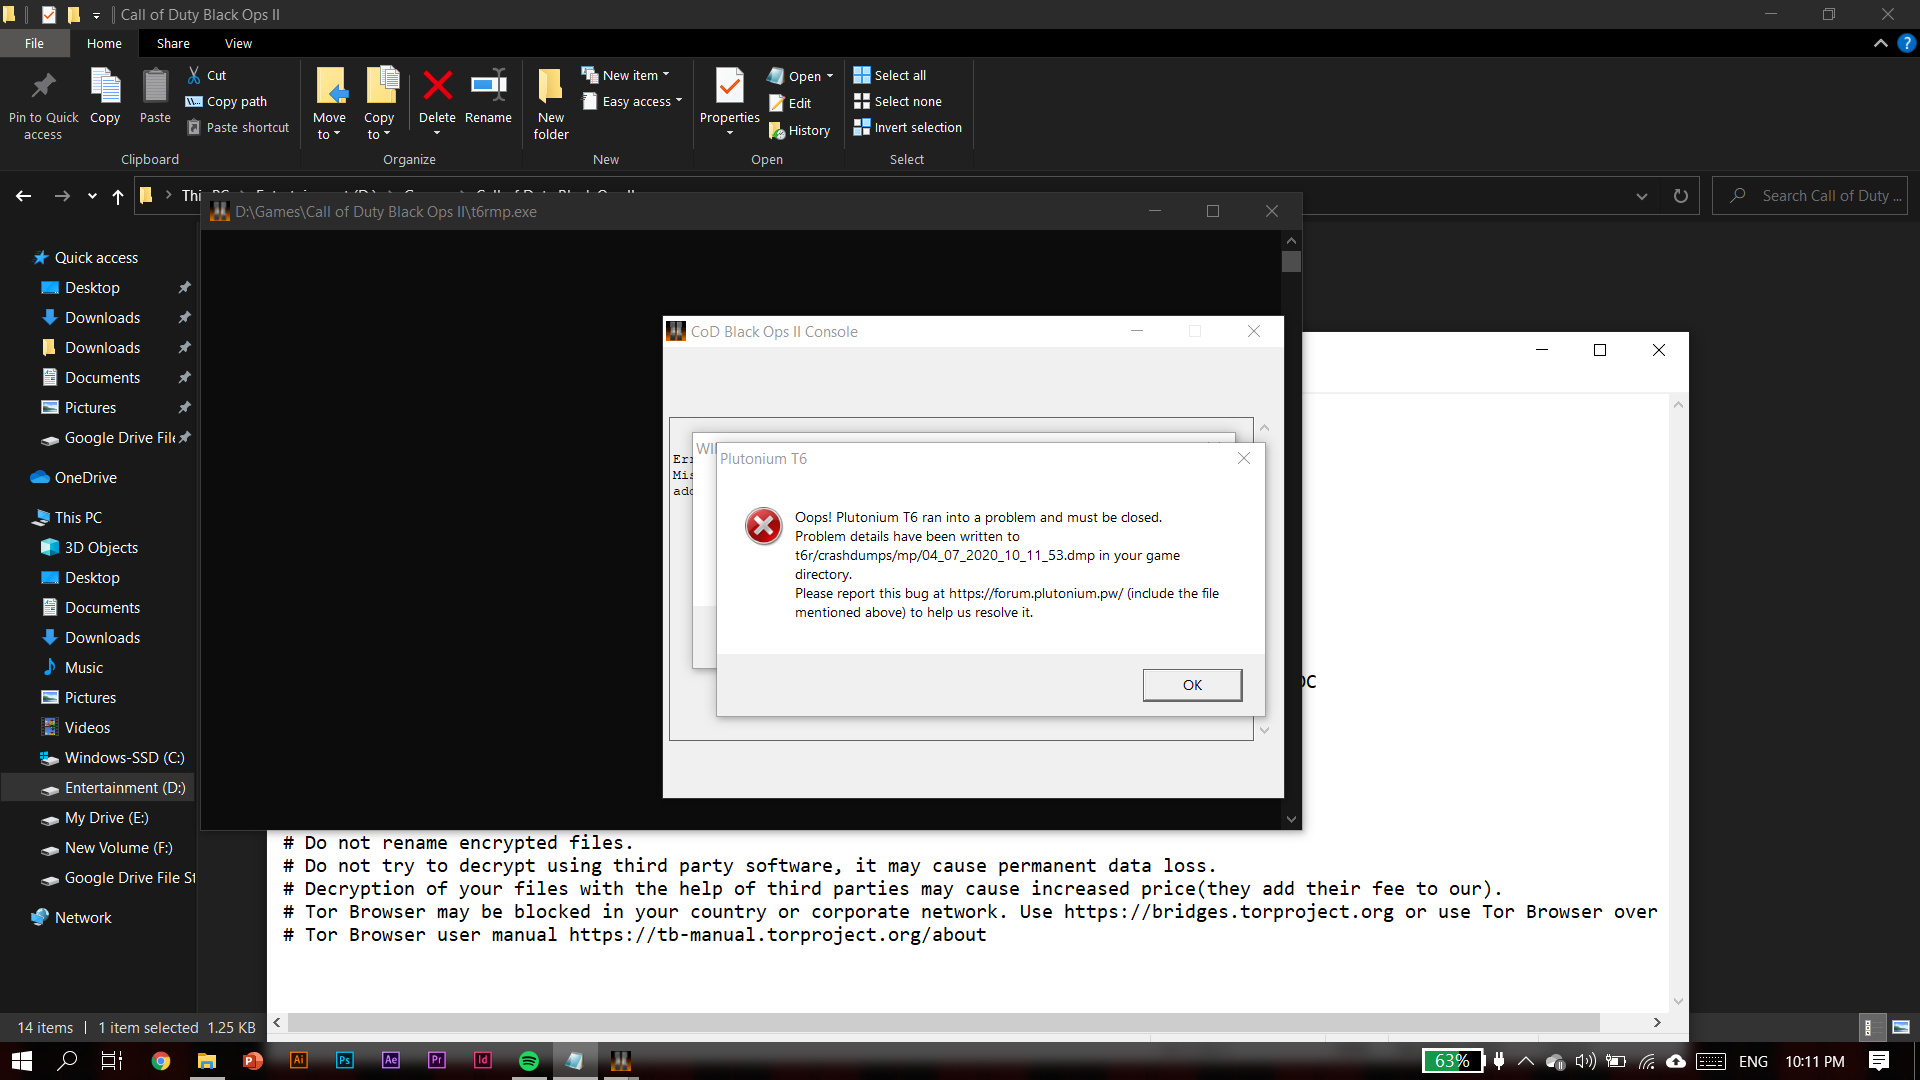Click Select all in ribbon
Viewport: 1920px width, 1080px height.
pyautogui.click(x=890, y=75)
